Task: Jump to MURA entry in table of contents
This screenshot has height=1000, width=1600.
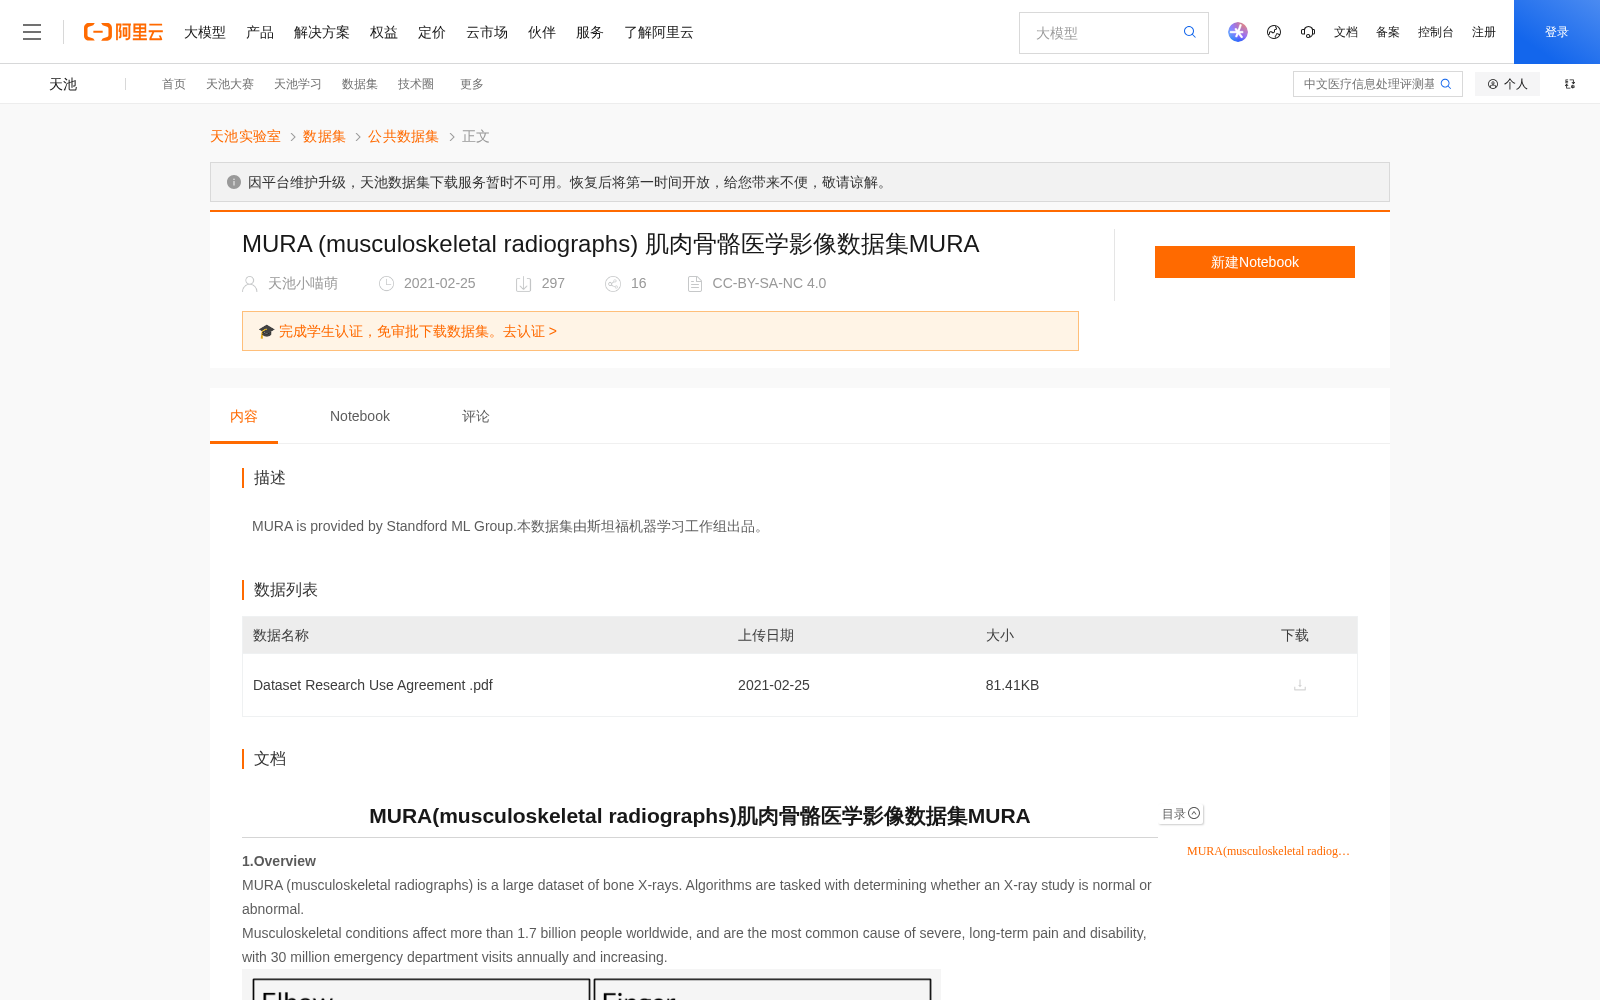Action: pos(1268,851)
